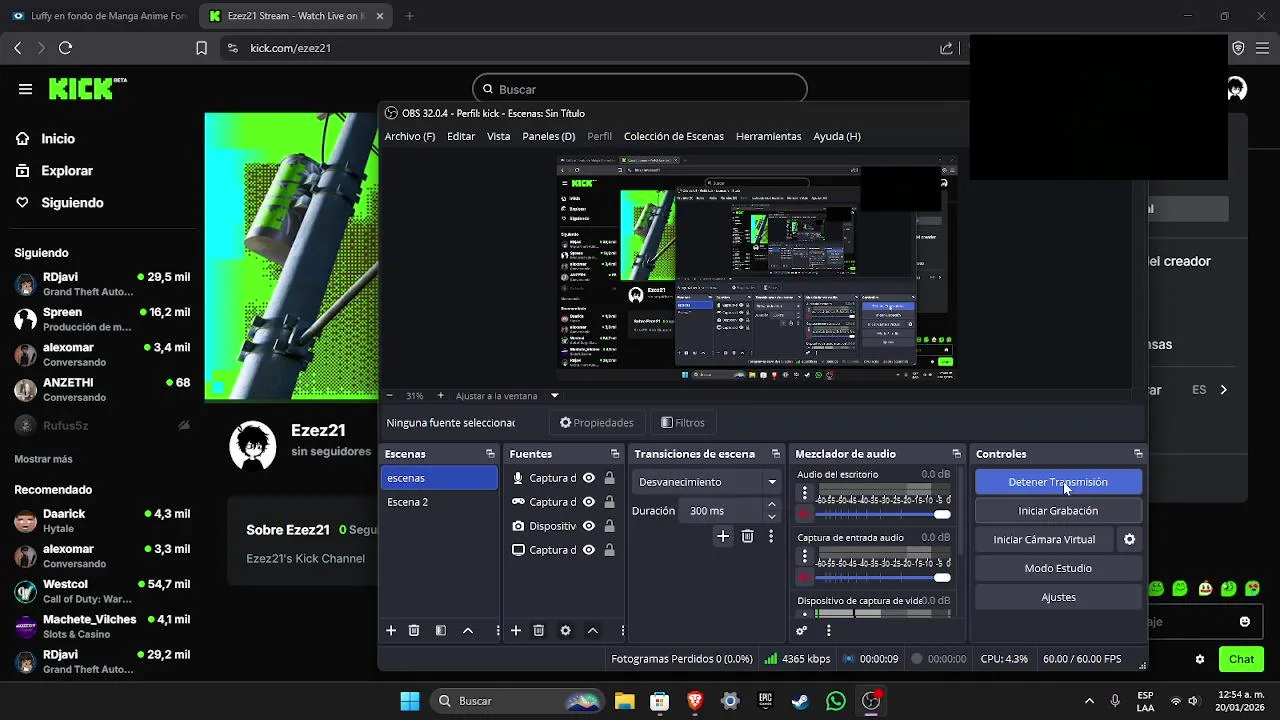The image size is (1280, 720).
Task: Lock the Dispositiv camera source
Action: pyautogui.click(x=609, y=526)
